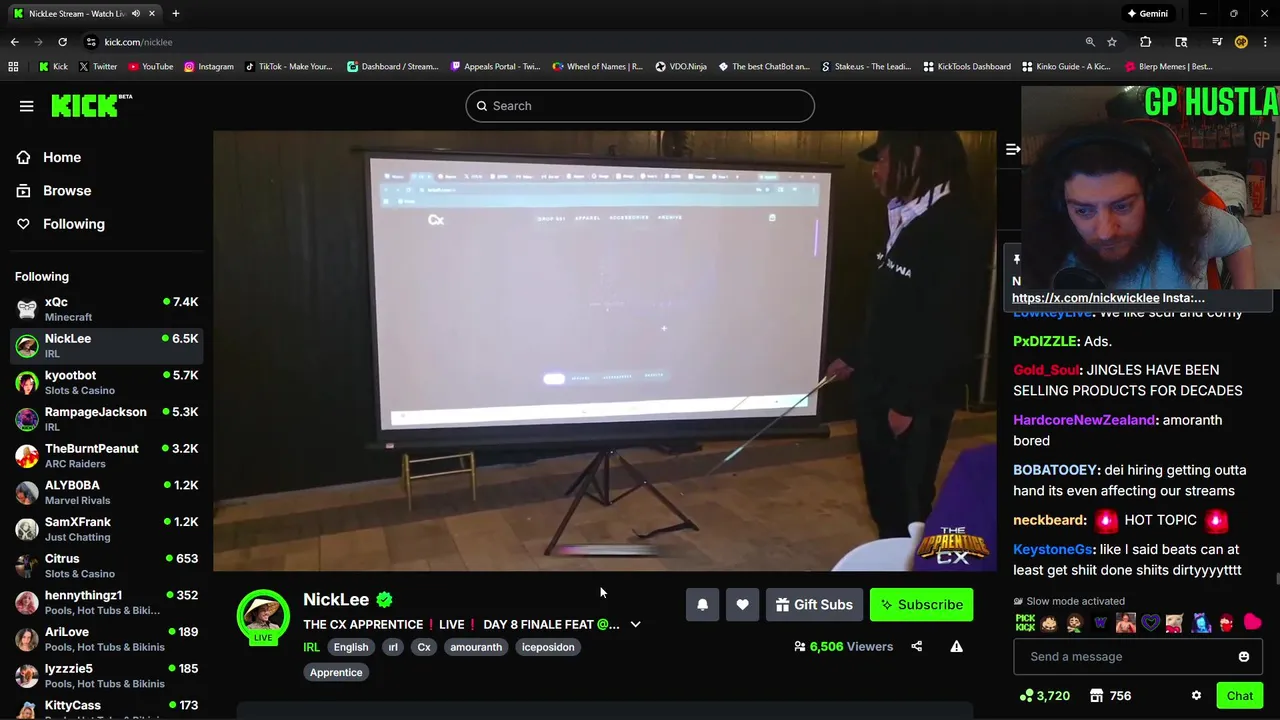1280x720 pixels.
Task: Open Browse in sidebar
Action: [x=54, y=190]
